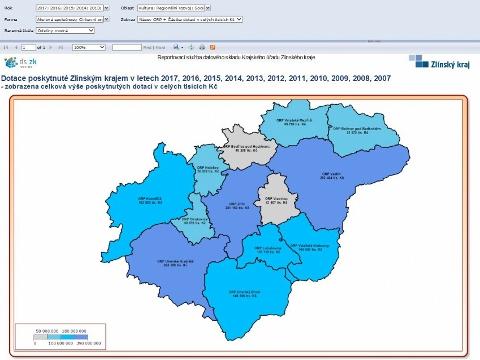Go to next report page
The image size is (480, 360).
[51, 48]
